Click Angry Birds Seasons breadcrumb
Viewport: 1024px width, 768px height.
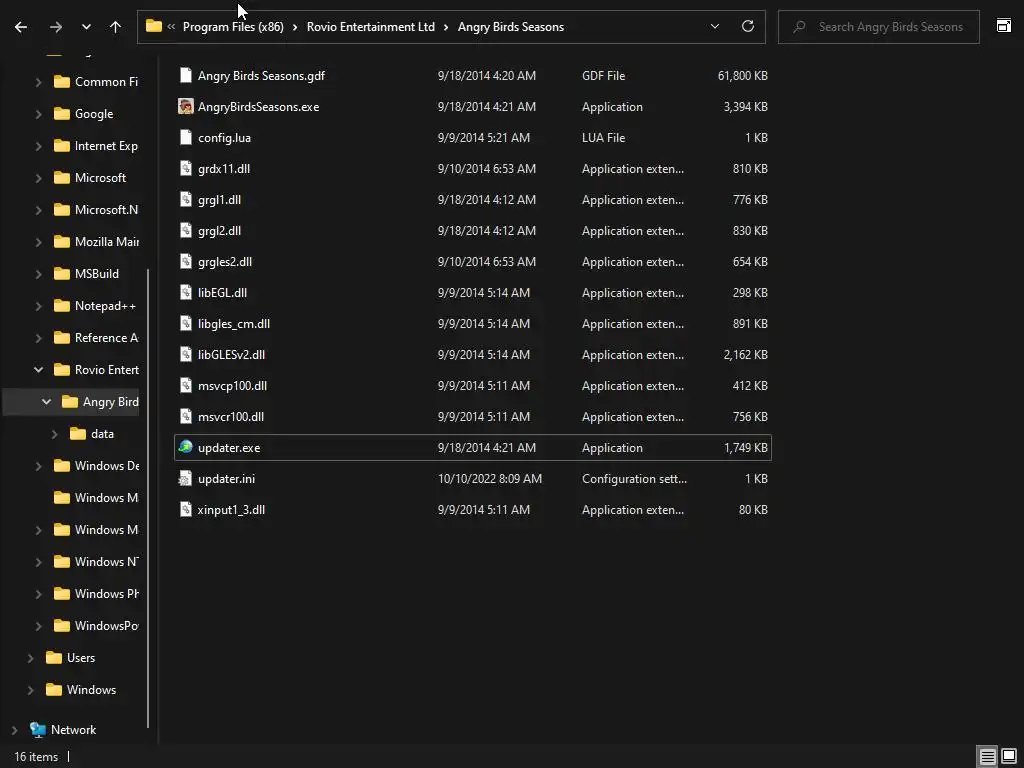pyautogui.click(x=511, y=27)
